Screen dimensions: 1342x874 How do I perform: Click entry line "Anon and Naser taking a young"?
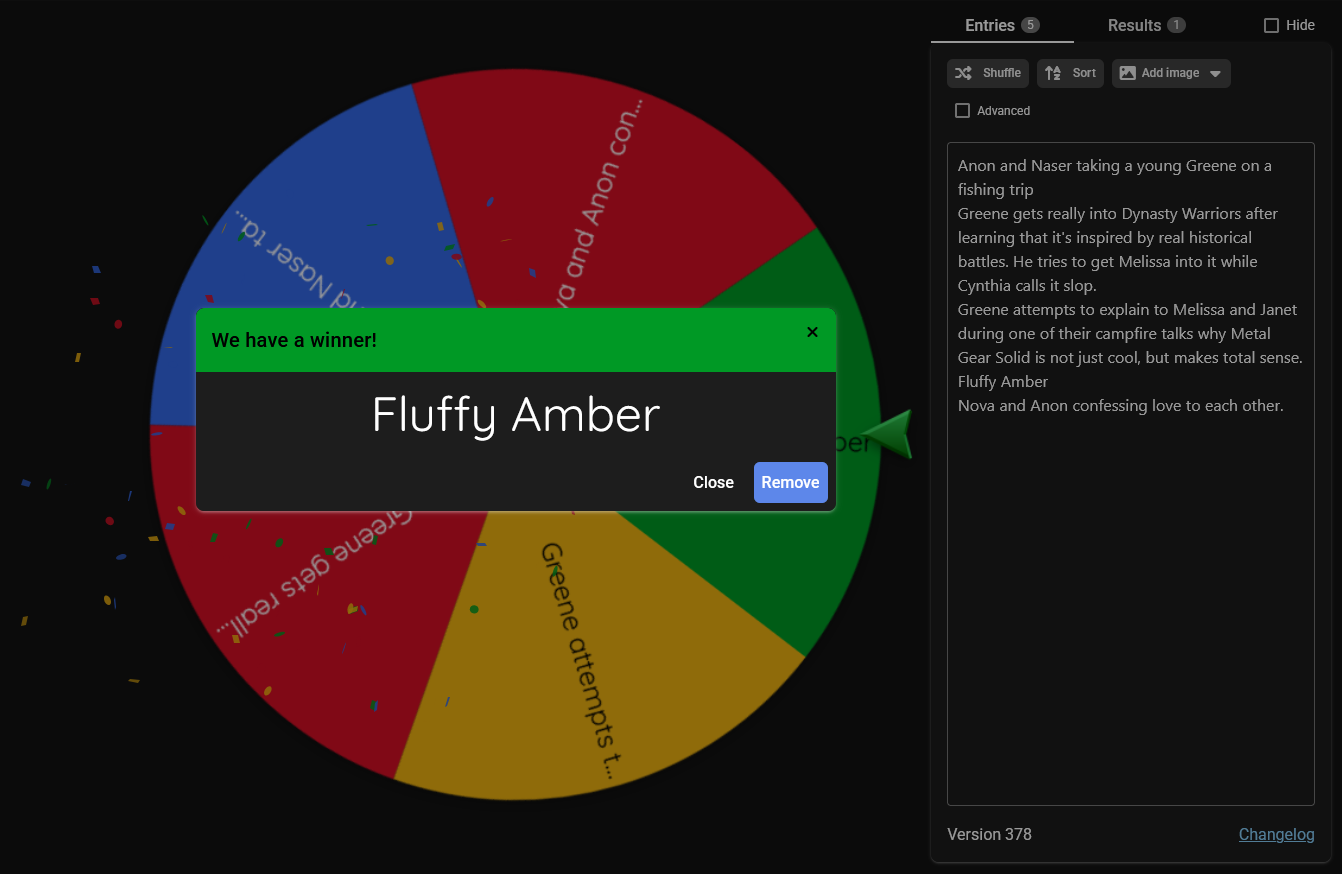click(1115, 177)
